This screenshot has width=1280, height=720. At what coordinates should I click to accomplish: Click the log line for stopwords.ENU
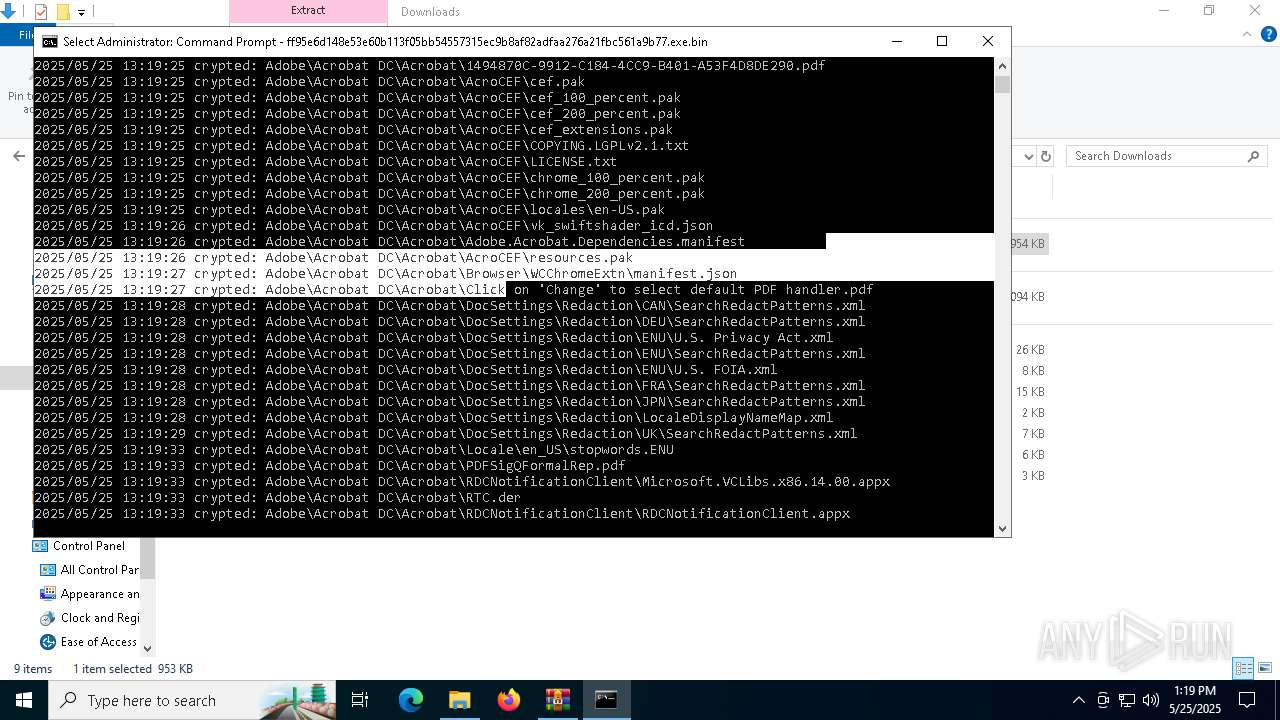354,450
